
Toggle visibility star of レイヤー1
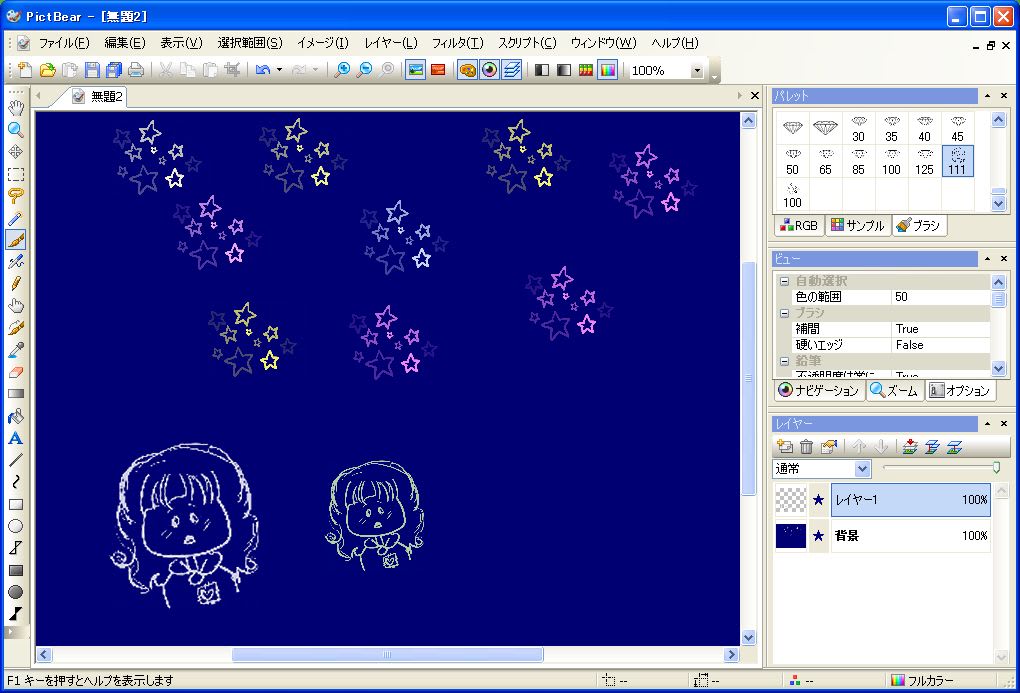click(818, 500)
